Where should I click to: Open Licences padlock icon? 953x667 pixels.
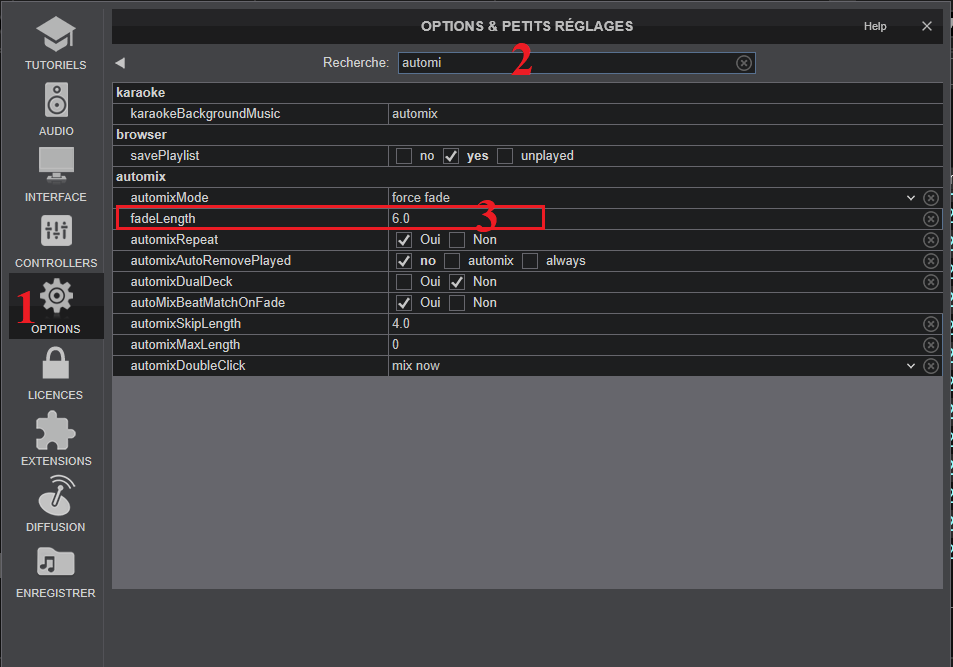coord(56,364)
